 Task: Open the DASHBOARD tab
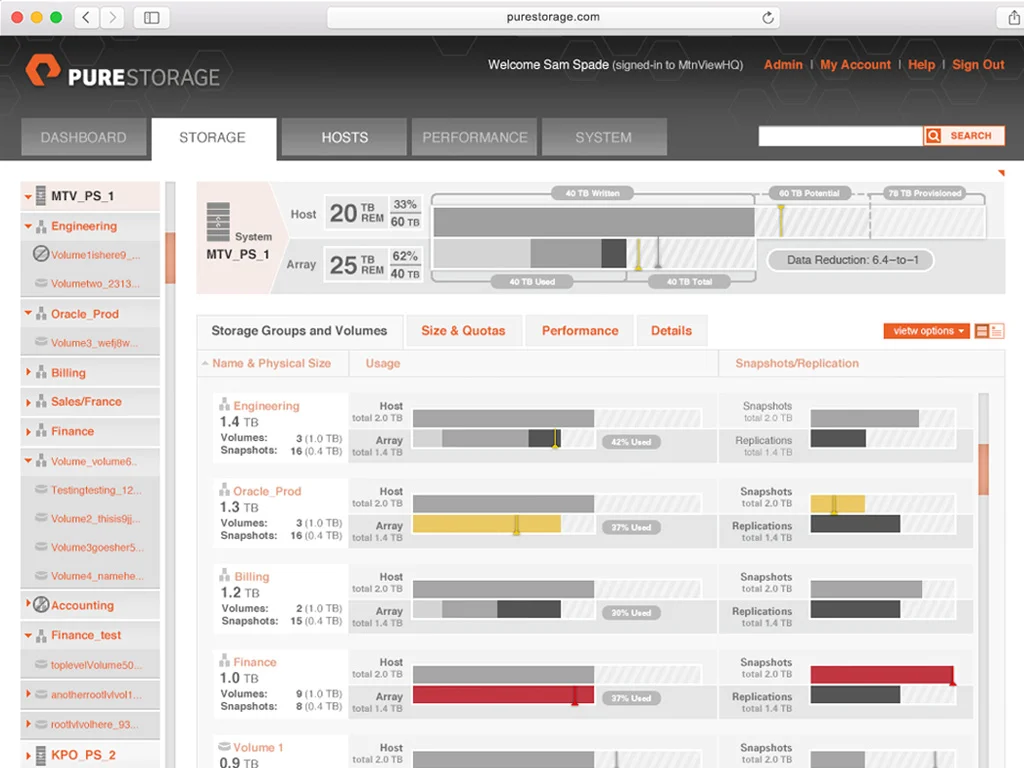pos(84,137)
